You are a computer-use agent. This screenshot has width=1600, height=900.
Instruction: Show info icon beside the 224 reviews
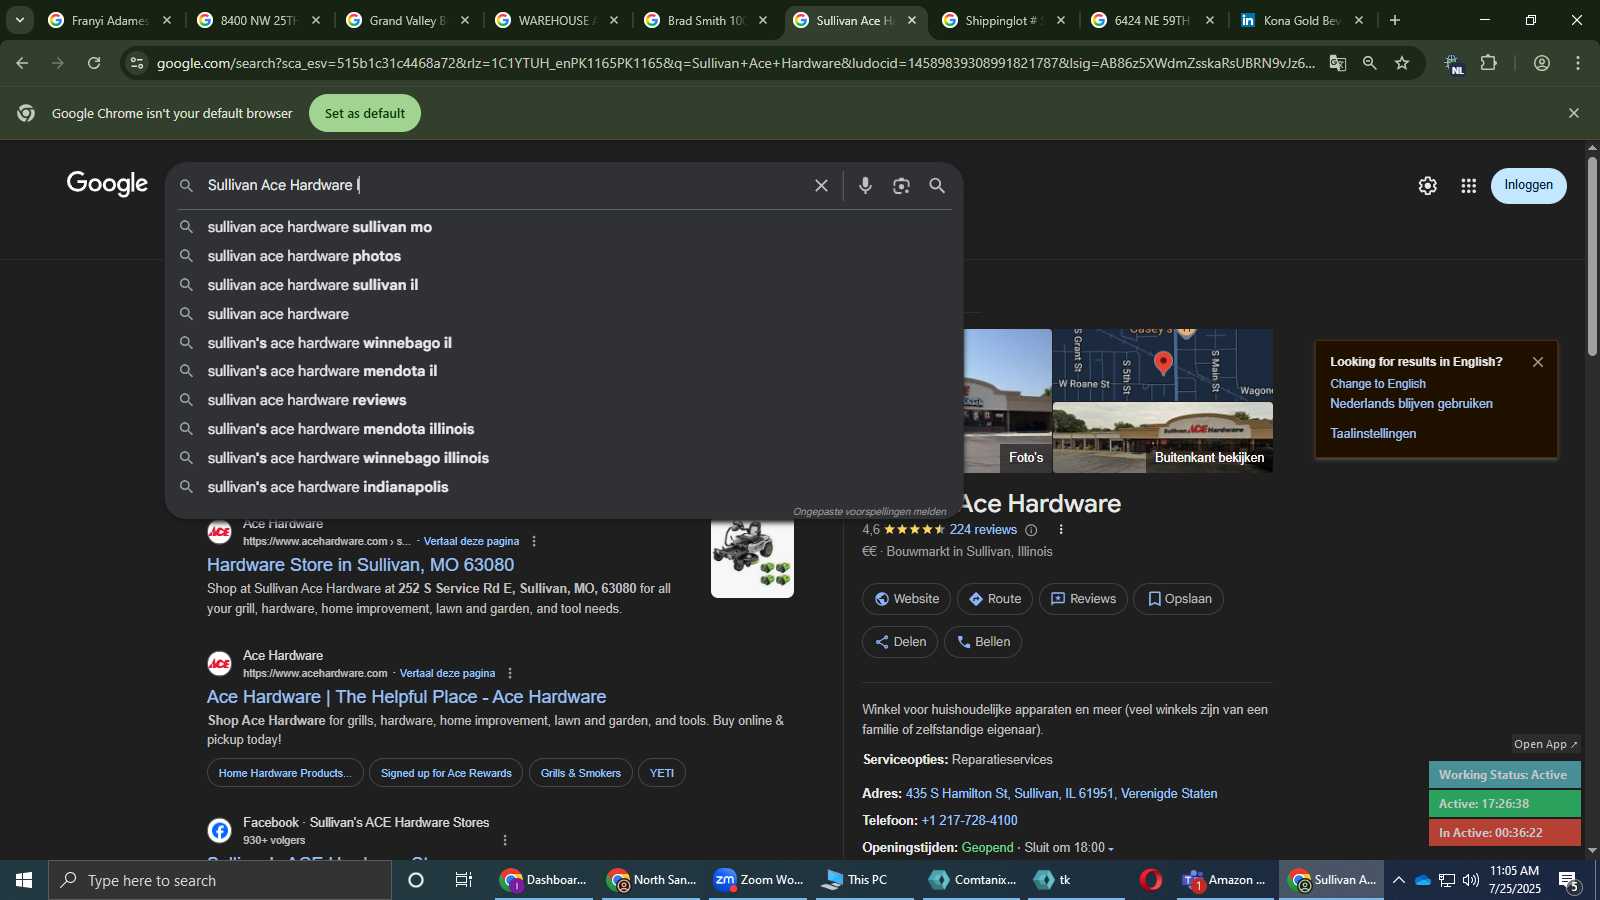[1031, 530]
